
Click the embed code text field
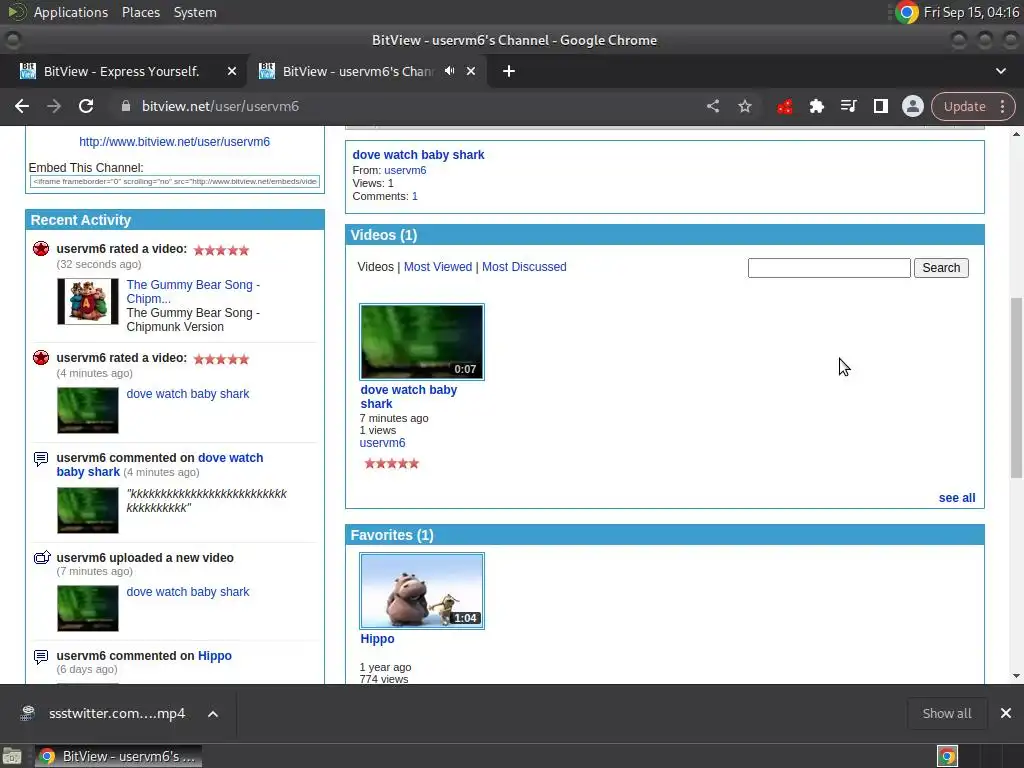point(174,182)
